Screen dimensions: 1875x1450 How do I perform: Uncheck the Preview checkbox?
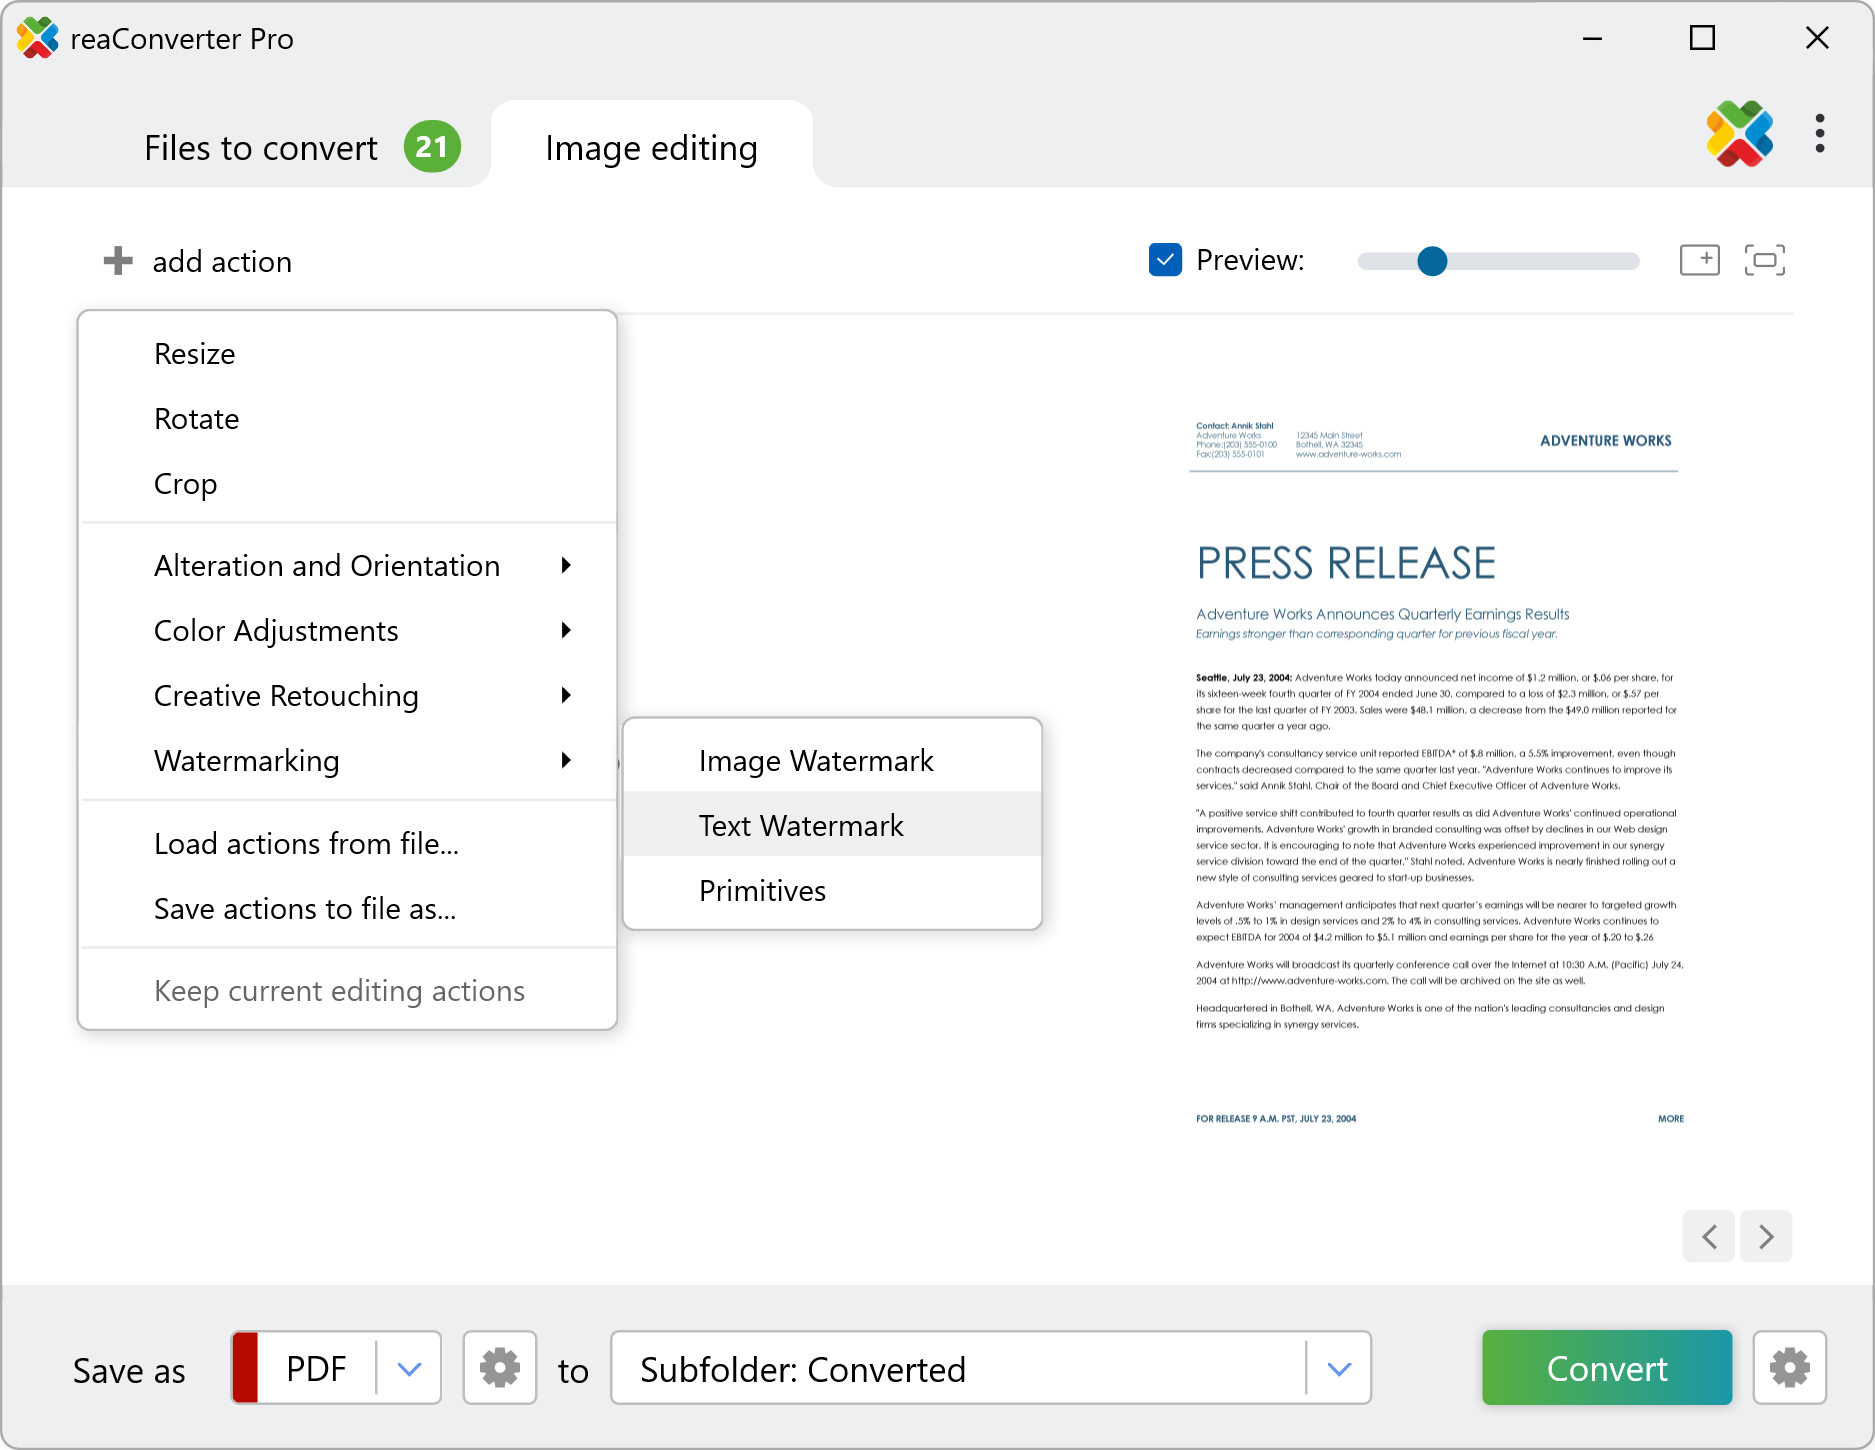pos(1165,260)
